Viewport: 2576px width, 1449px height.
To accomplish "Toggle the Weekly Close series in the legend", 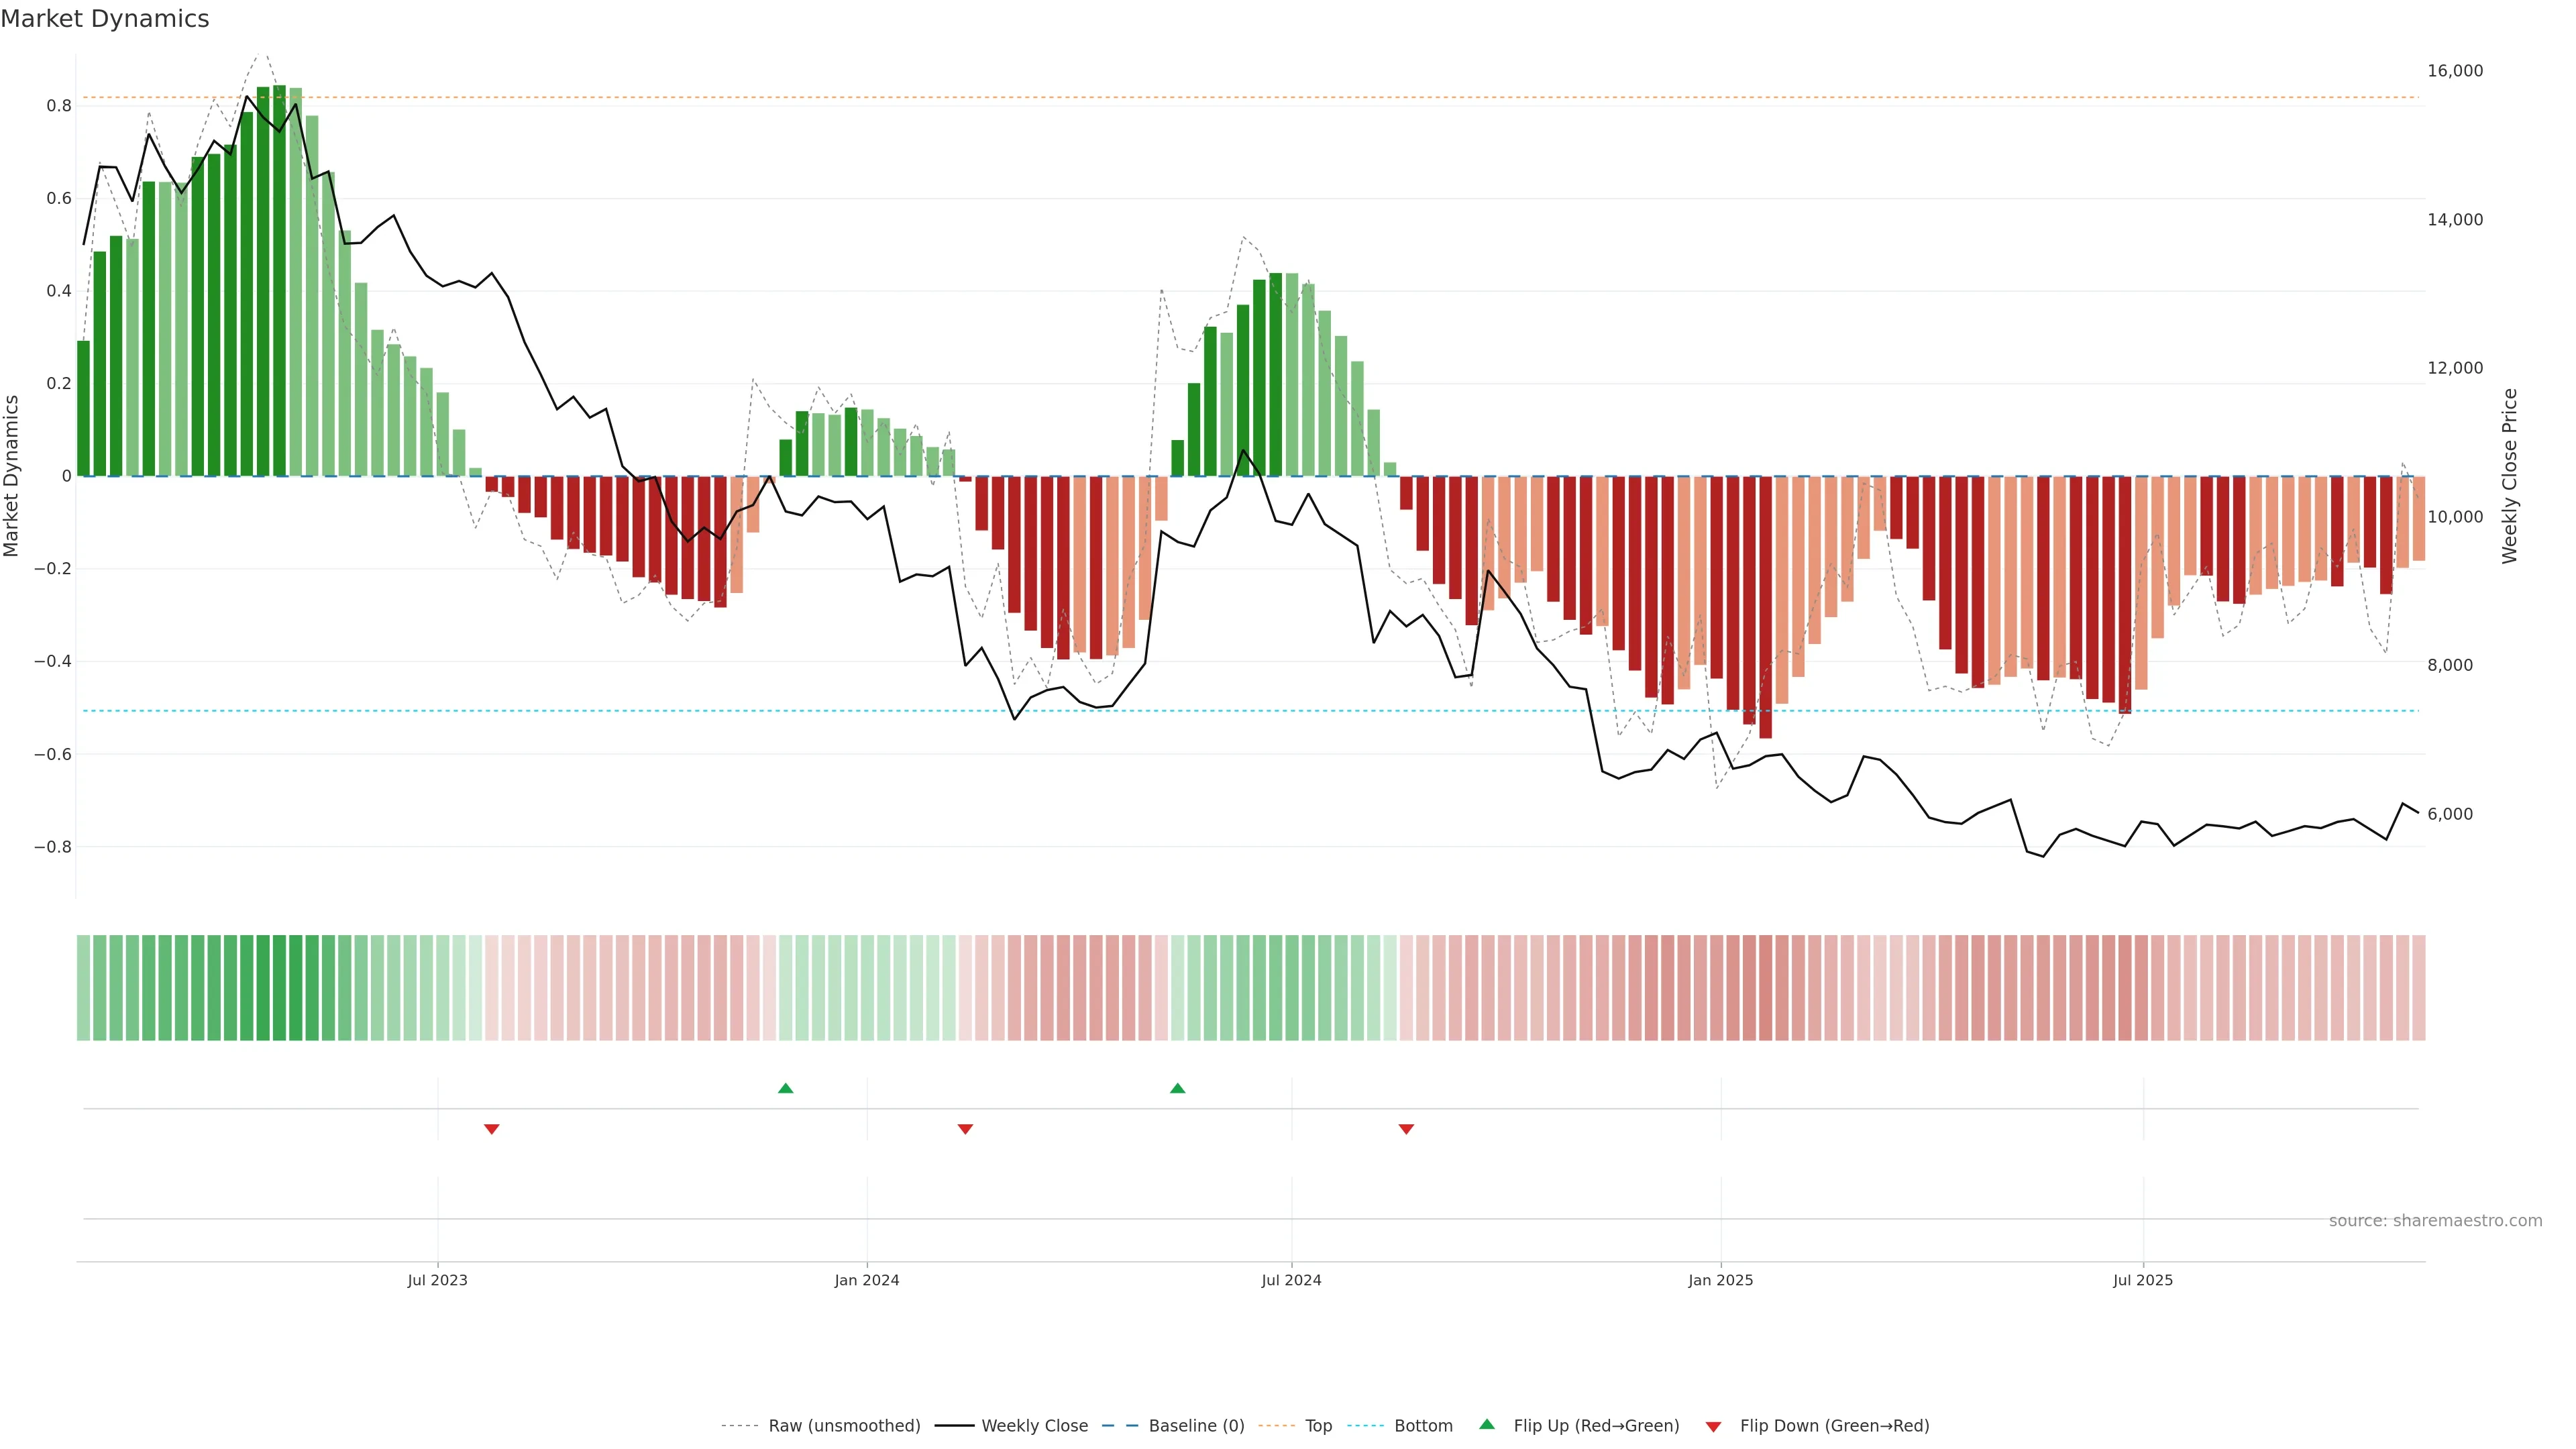I will point(1034,1426).
